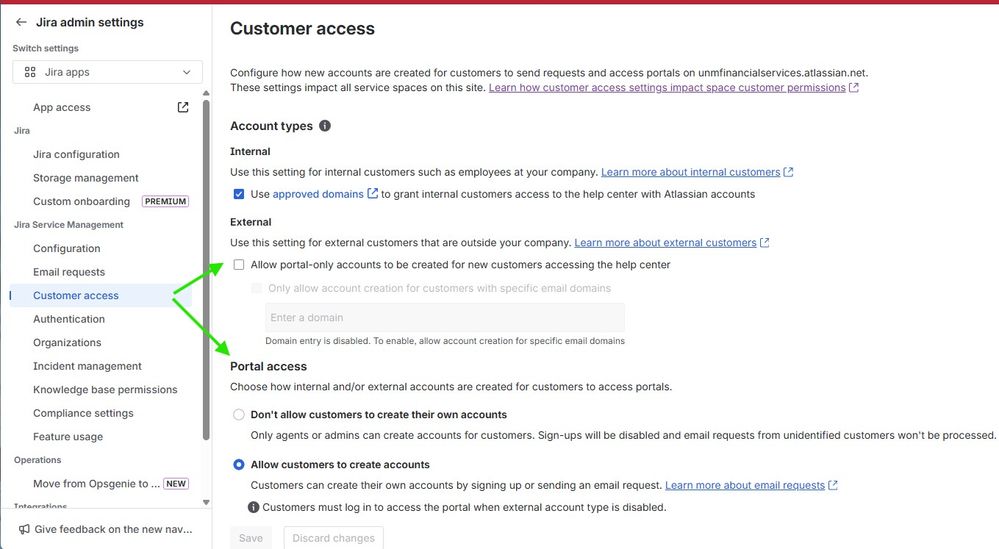Screen dimensions: 999x549
Task: Open the Jira apps settings dropdown
Action: click(x=108, y=72)
